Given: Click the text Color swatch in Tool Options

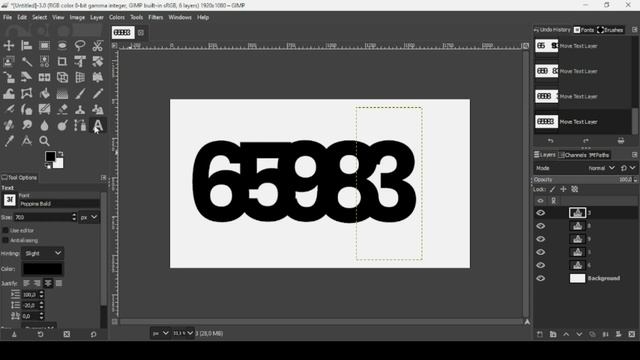Looking at the screenshot, I should pyautogui.click(x=43, y=269).
